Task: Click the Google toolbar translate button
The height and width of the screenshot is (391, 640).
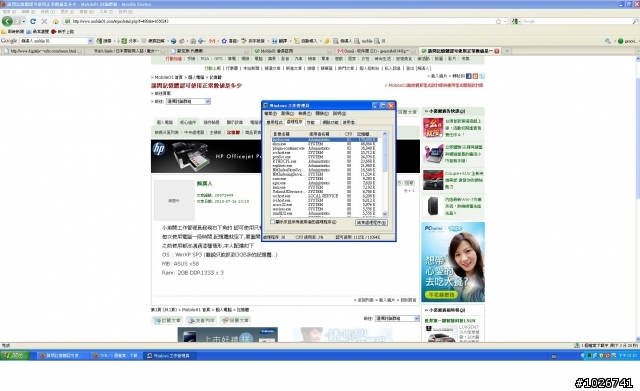Action: (x=280, y=41)
